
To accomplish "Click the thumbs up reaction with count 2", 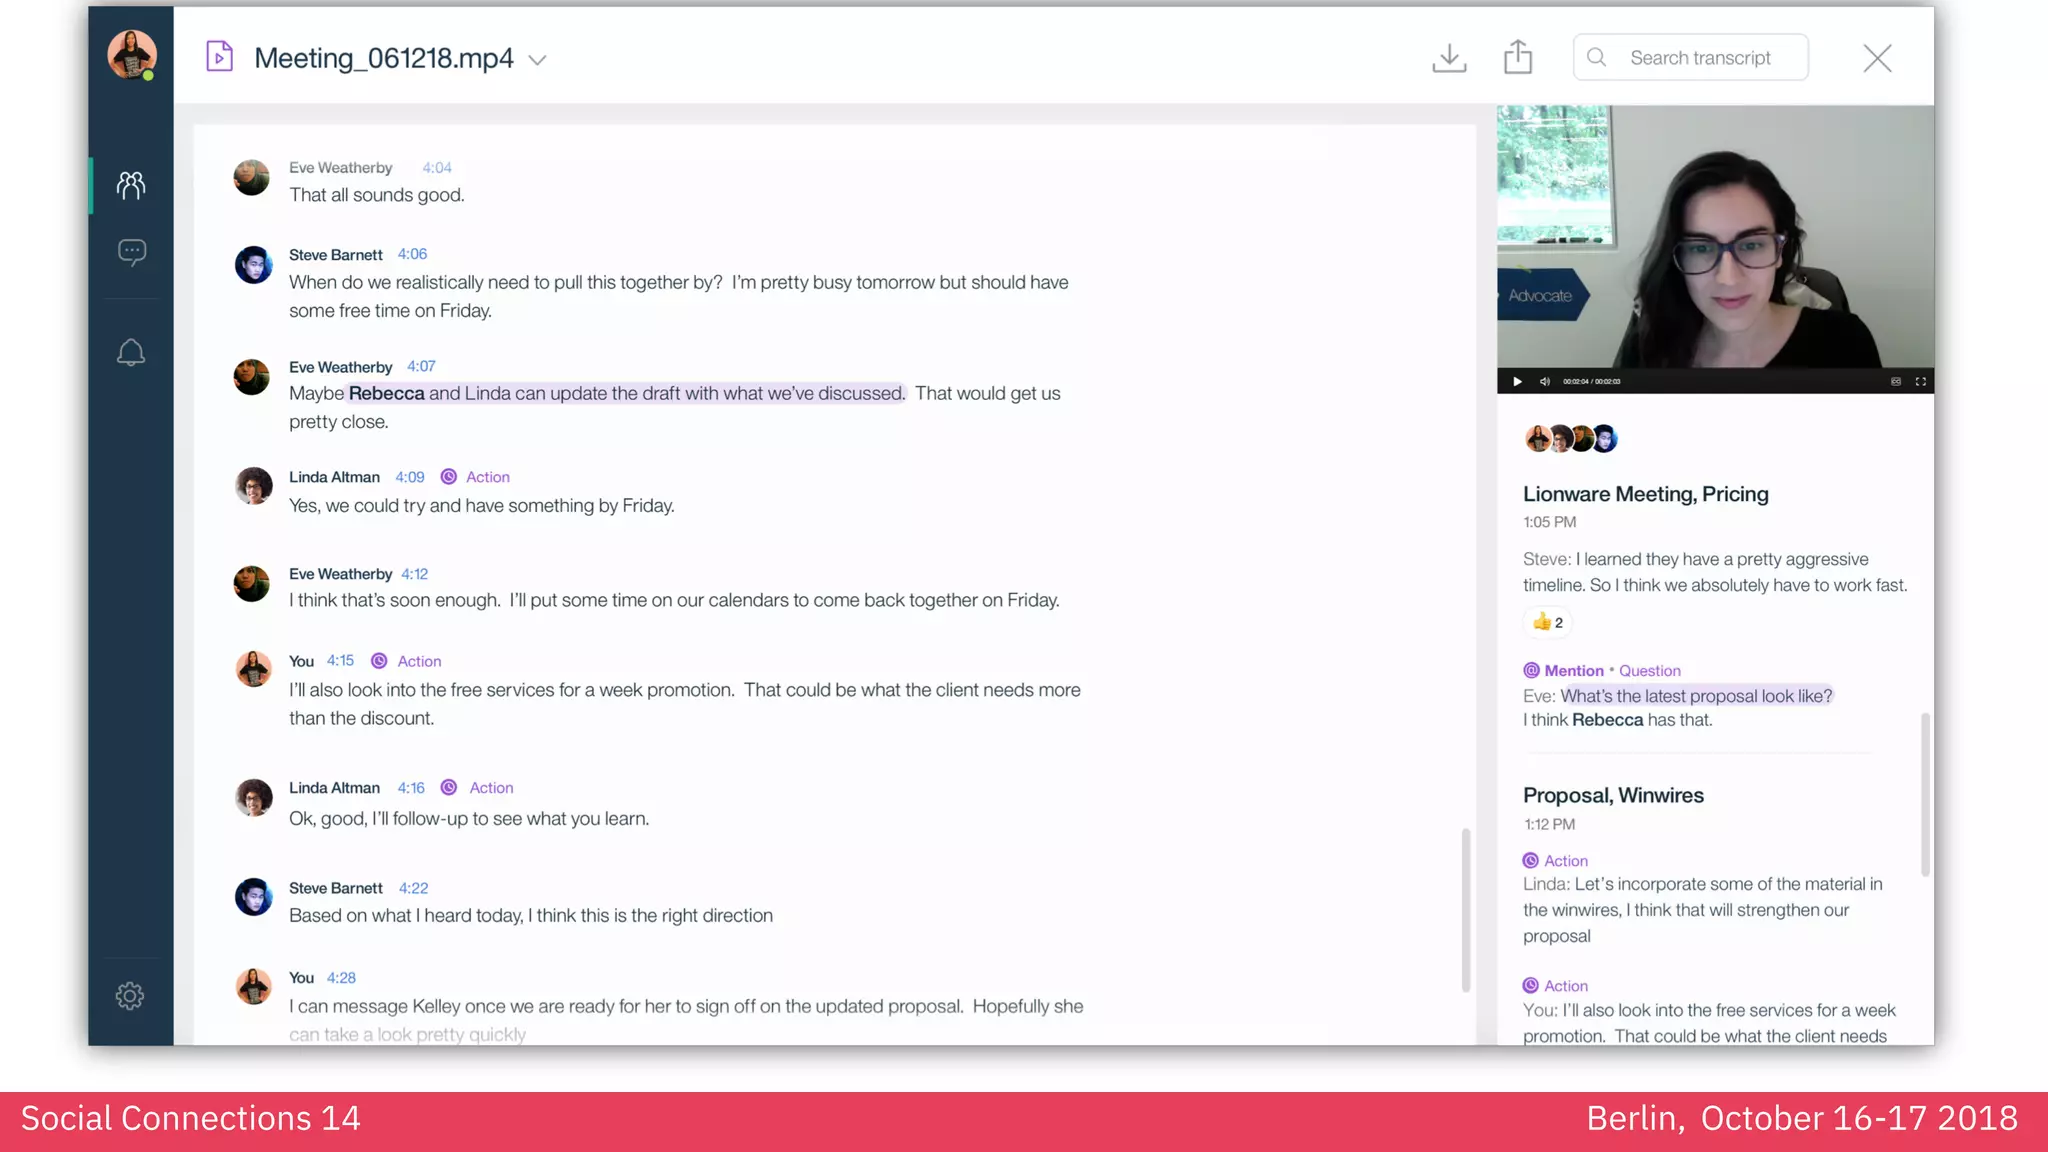I will pyautogui.click(x=1547, y=622).
